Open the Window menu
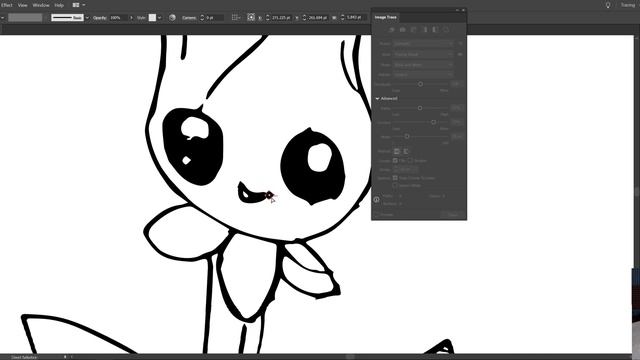Image resolution: width=640 pixels, height=360 pixels. [x=40, y=5]
